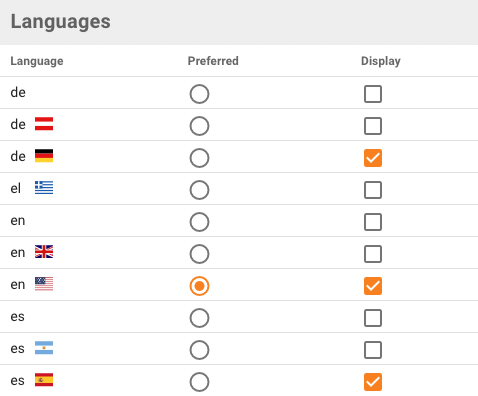The image size is (478, 396).
Task: Choose British English as preferred language
Action: point(199,254)
